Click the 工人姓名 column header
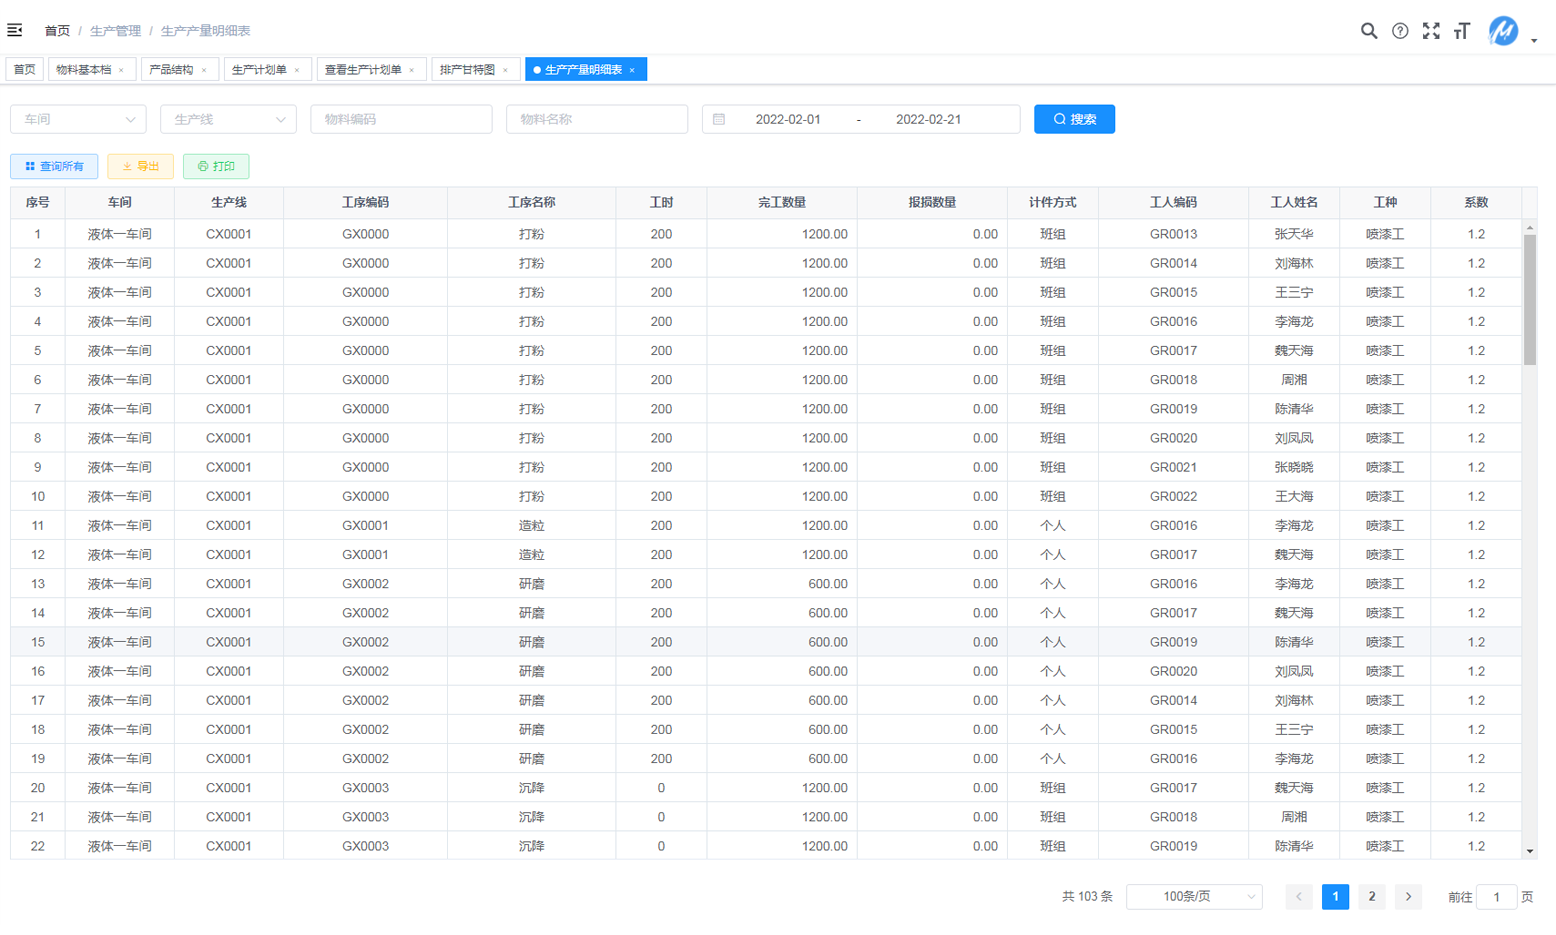The width and height of the screenshot is (1556, 935). click(1294, 202)
